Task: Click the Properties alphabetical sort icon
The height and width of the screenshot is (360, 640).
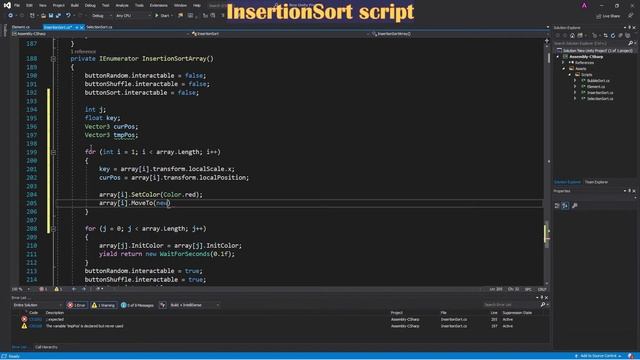Action: coord(565,206)
